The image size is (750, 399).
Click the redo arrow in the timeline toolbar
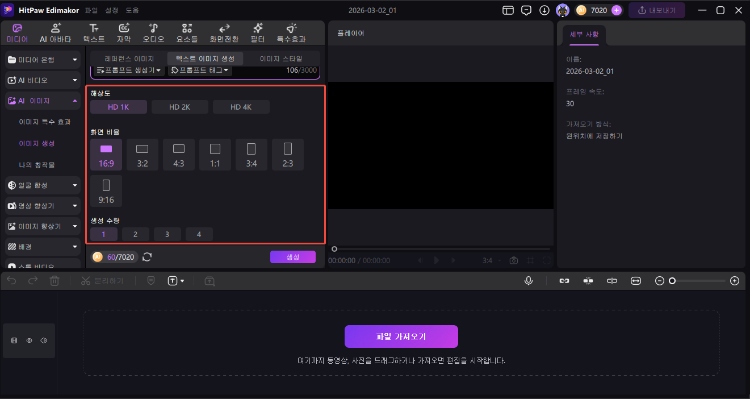(x=33, y=281)
